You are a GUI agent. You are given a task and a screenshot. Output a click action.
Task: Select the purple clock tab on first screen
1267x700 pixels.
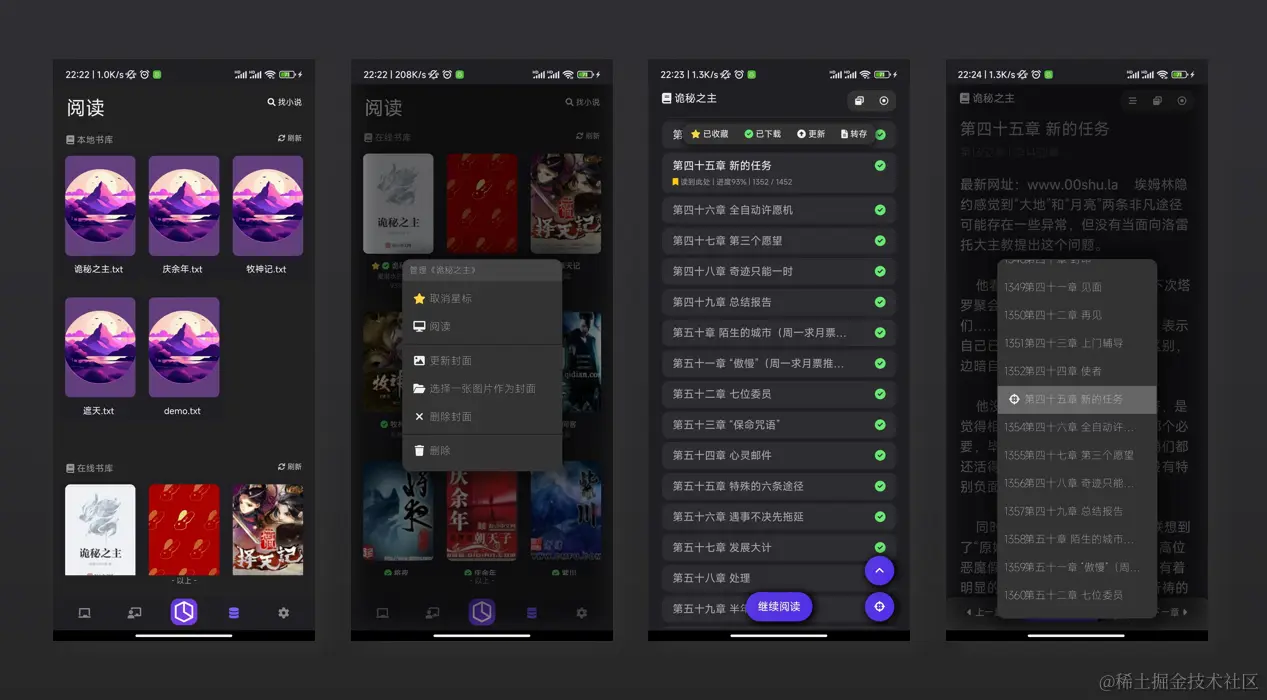click(x=184, y=612)
